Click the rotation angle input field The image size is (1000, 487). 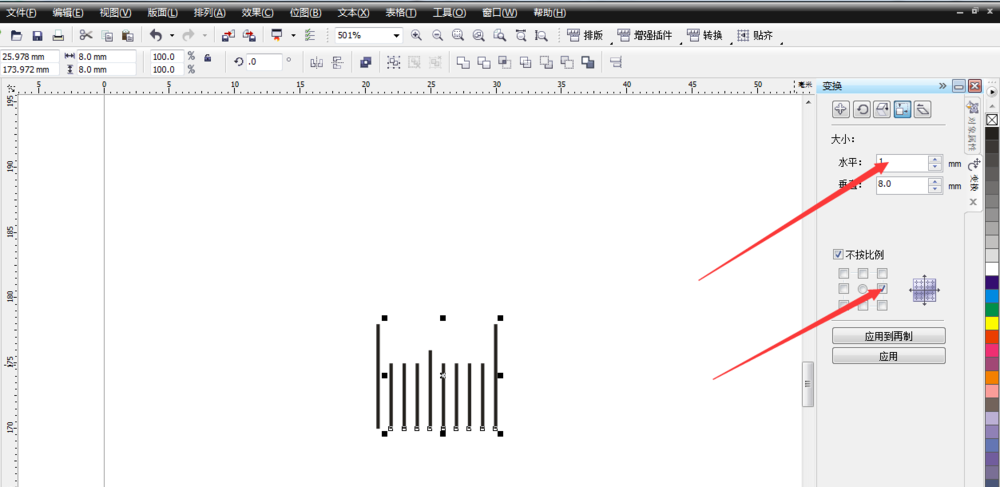coord(264,62)
